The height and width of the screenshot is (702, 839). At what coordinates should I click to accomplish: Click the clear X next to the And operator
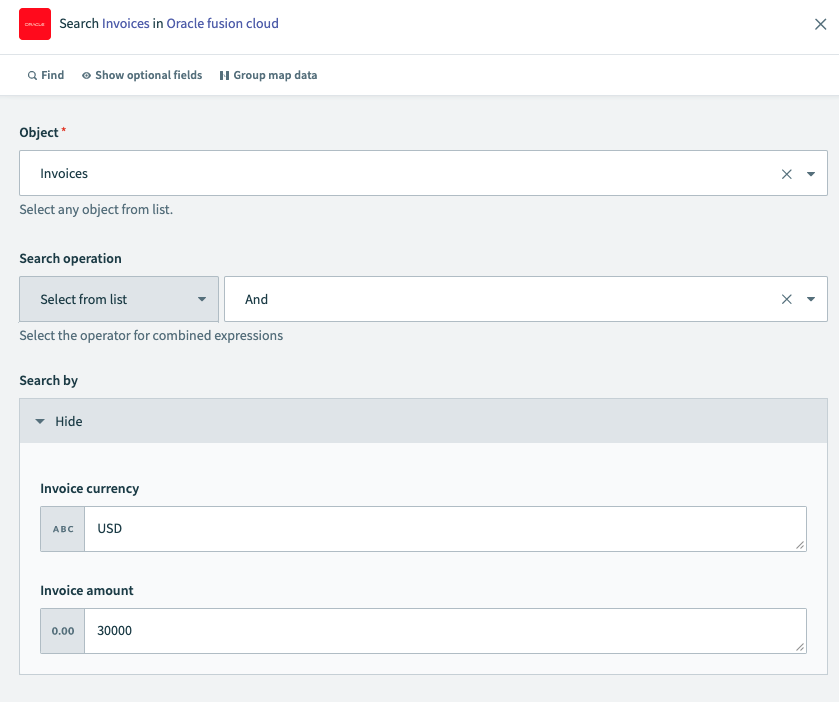tap(788, 298)
